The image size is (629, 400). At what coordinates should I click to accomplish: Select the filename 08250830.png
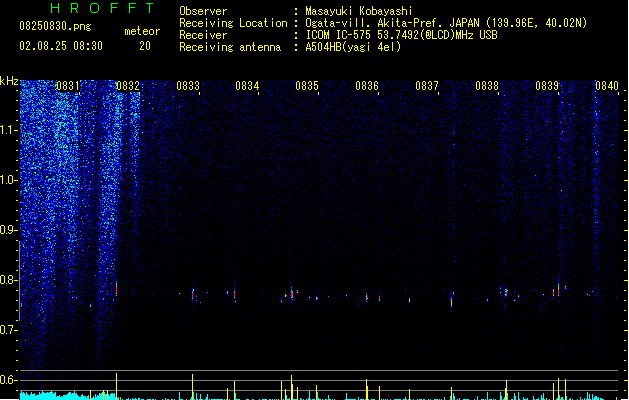55,26
